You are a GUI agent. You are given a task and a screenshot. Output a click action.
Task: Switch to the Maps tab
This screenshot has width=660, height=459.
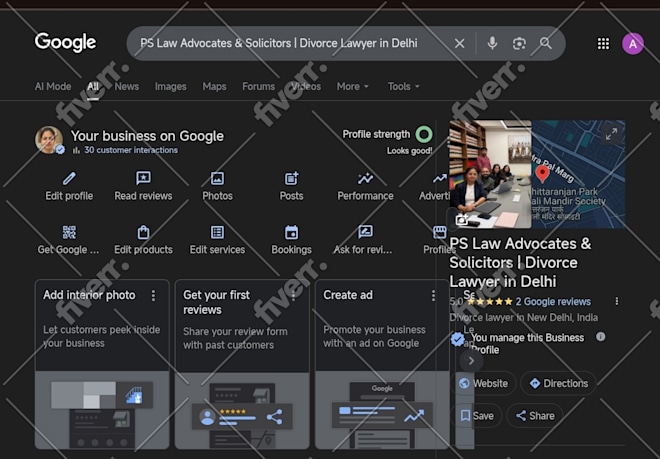214,86
